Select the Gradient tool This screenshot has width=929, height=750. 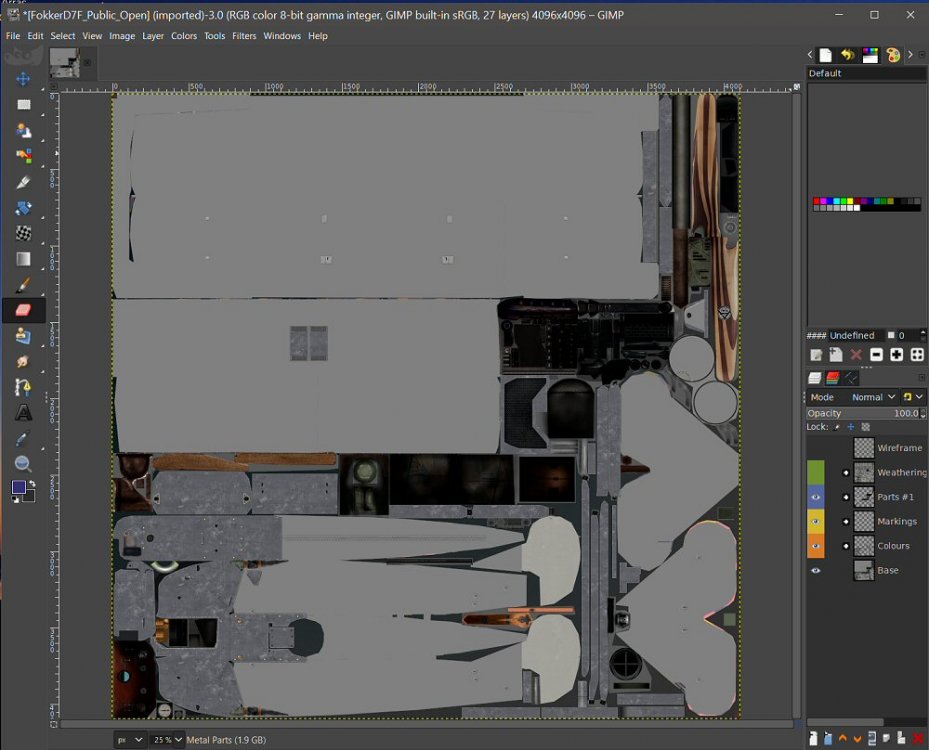(23, 259)
